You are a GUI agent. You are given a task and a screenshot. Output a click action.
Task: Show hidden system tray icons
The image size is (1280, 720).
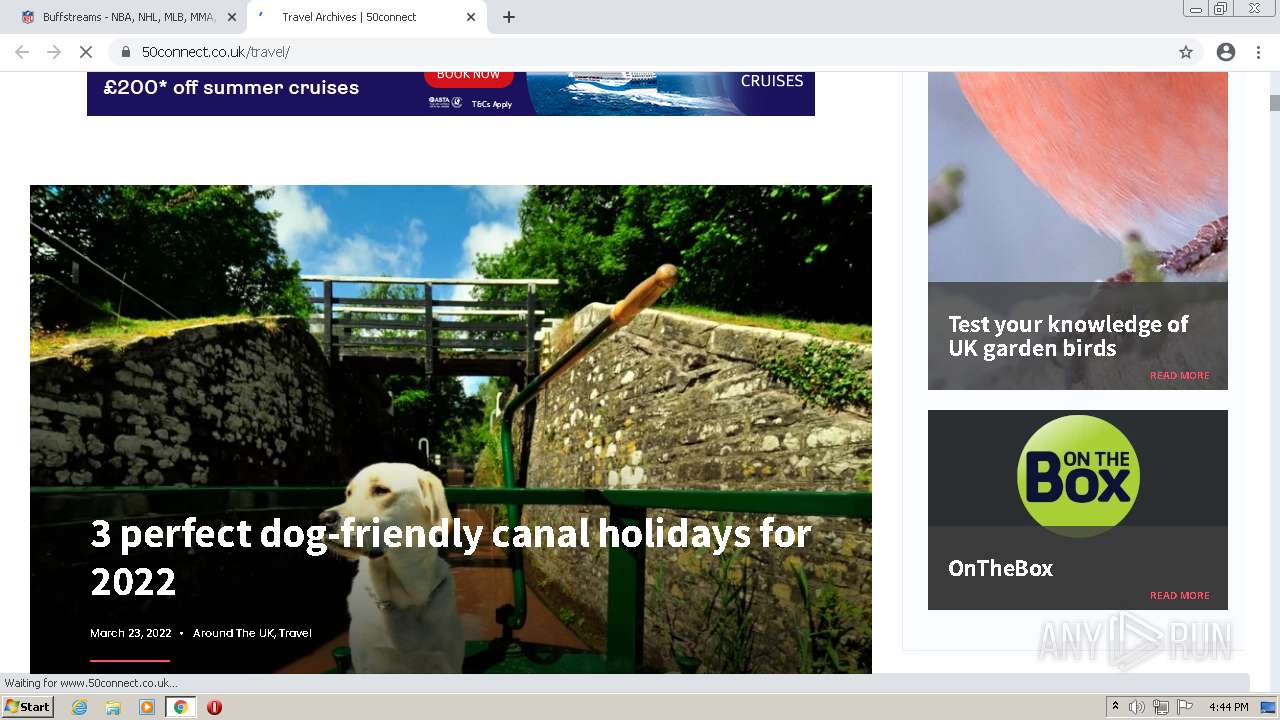(1115, 707)
